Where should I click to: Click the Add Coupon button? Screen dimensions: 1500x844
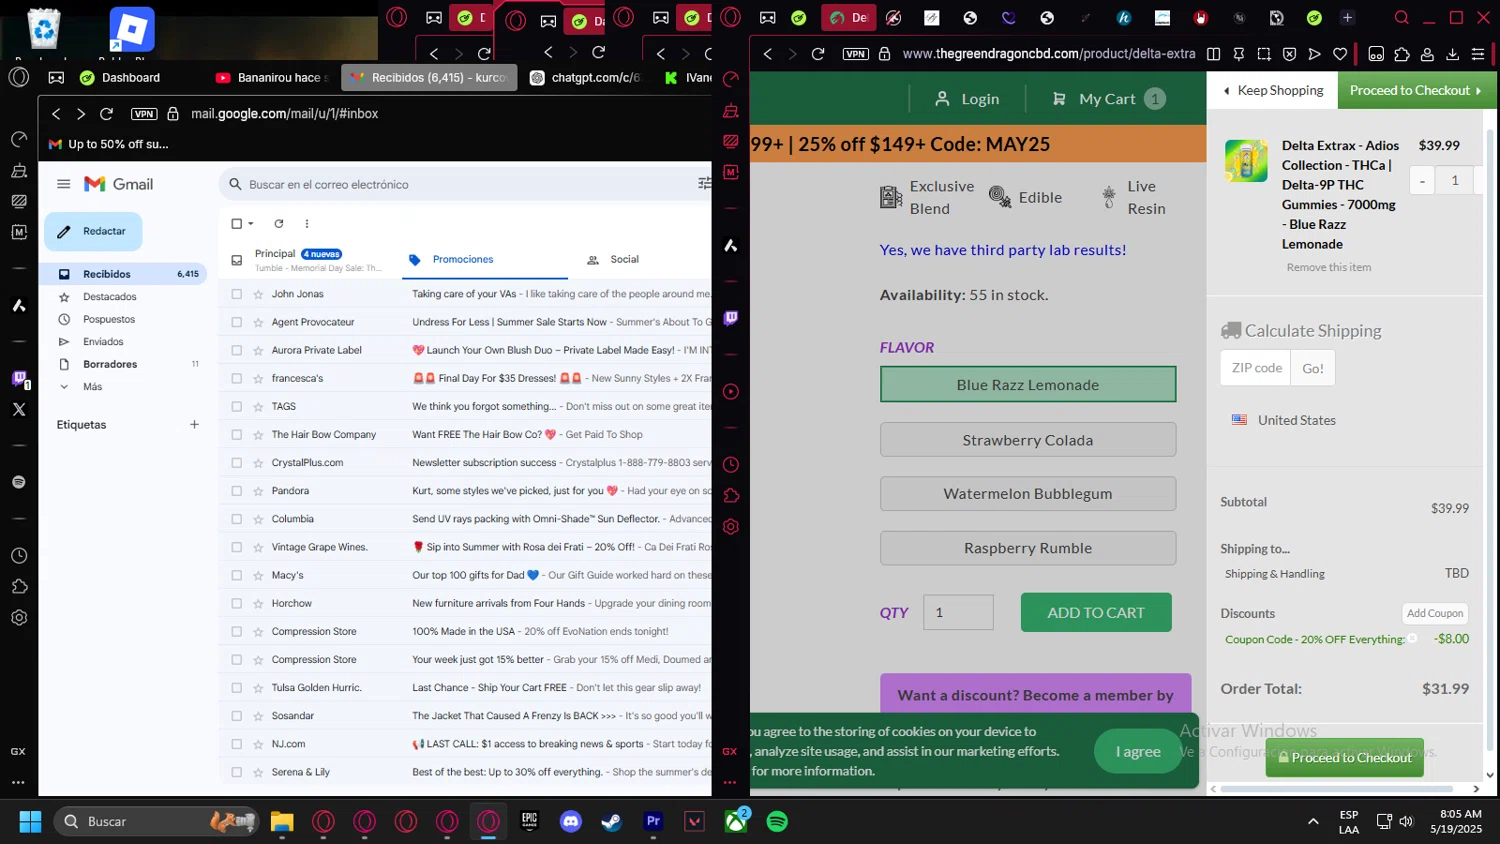pyautogui.click(x=1435, y=614)
